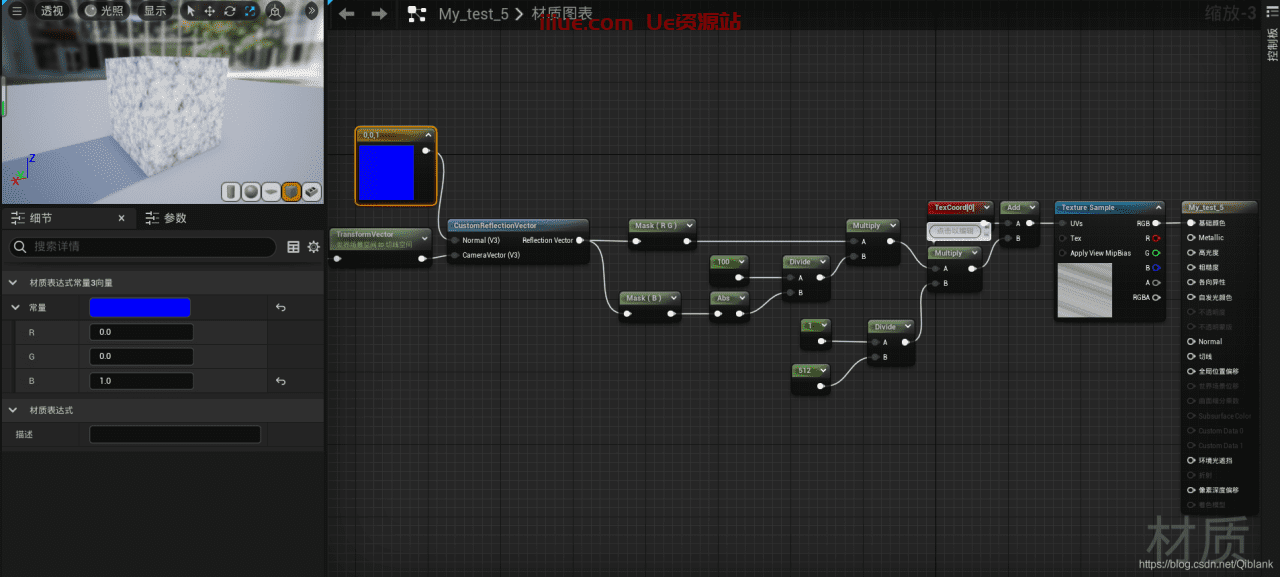
Task: Select the cylinder preview mesh icon
Action: pos(231,191)
